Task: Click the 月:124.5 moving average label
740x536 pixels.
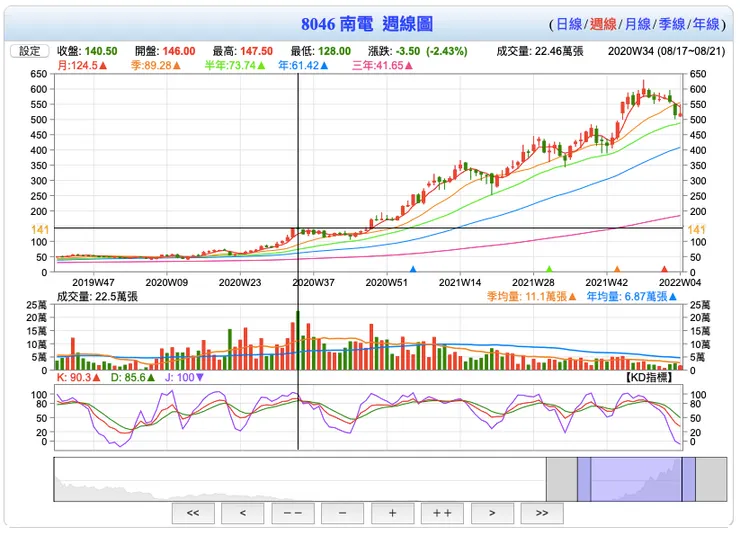Action: tap(82, 65)
